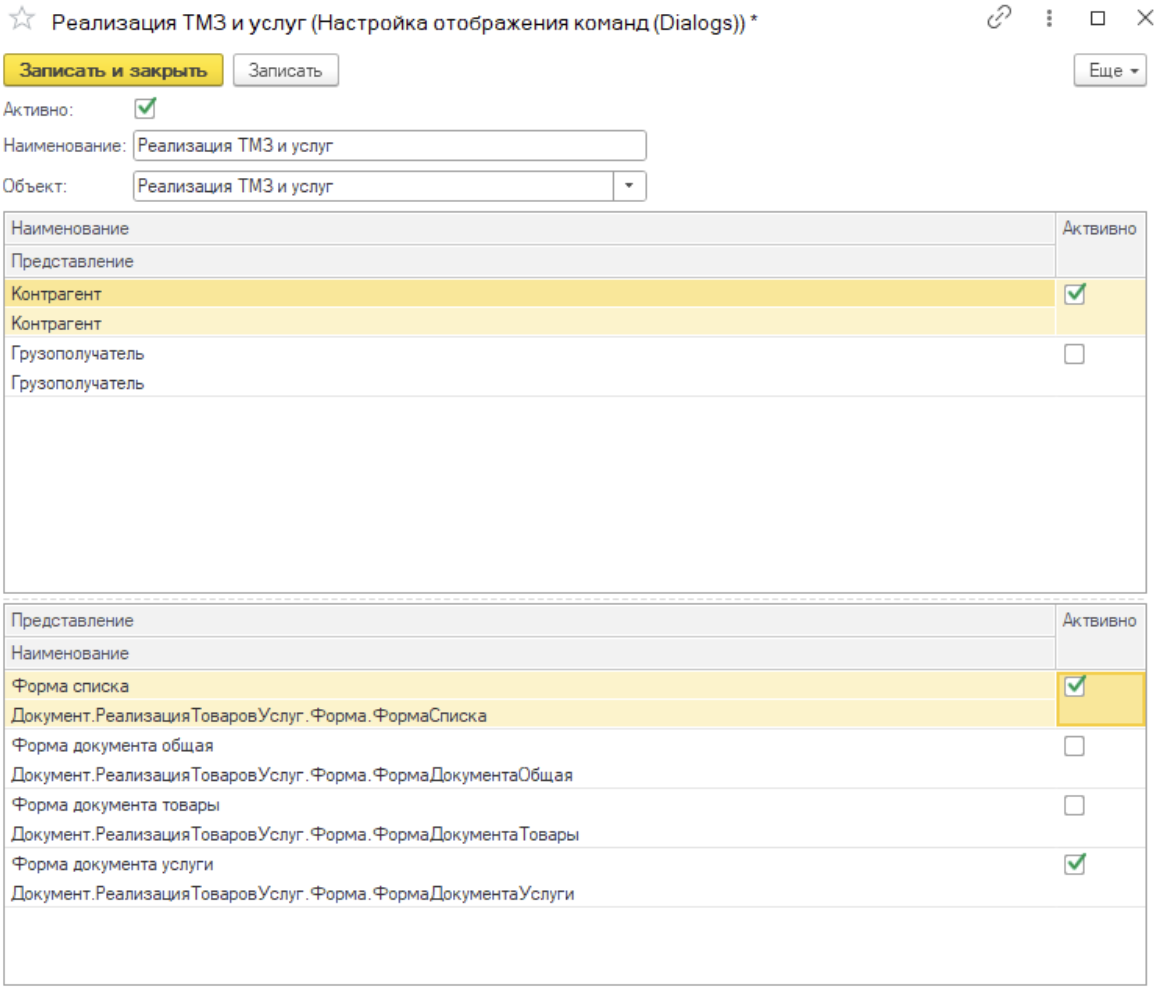
Task: Expand the Объект dropdown arrow
Action: pyautogui.click(x=629, y=186)
